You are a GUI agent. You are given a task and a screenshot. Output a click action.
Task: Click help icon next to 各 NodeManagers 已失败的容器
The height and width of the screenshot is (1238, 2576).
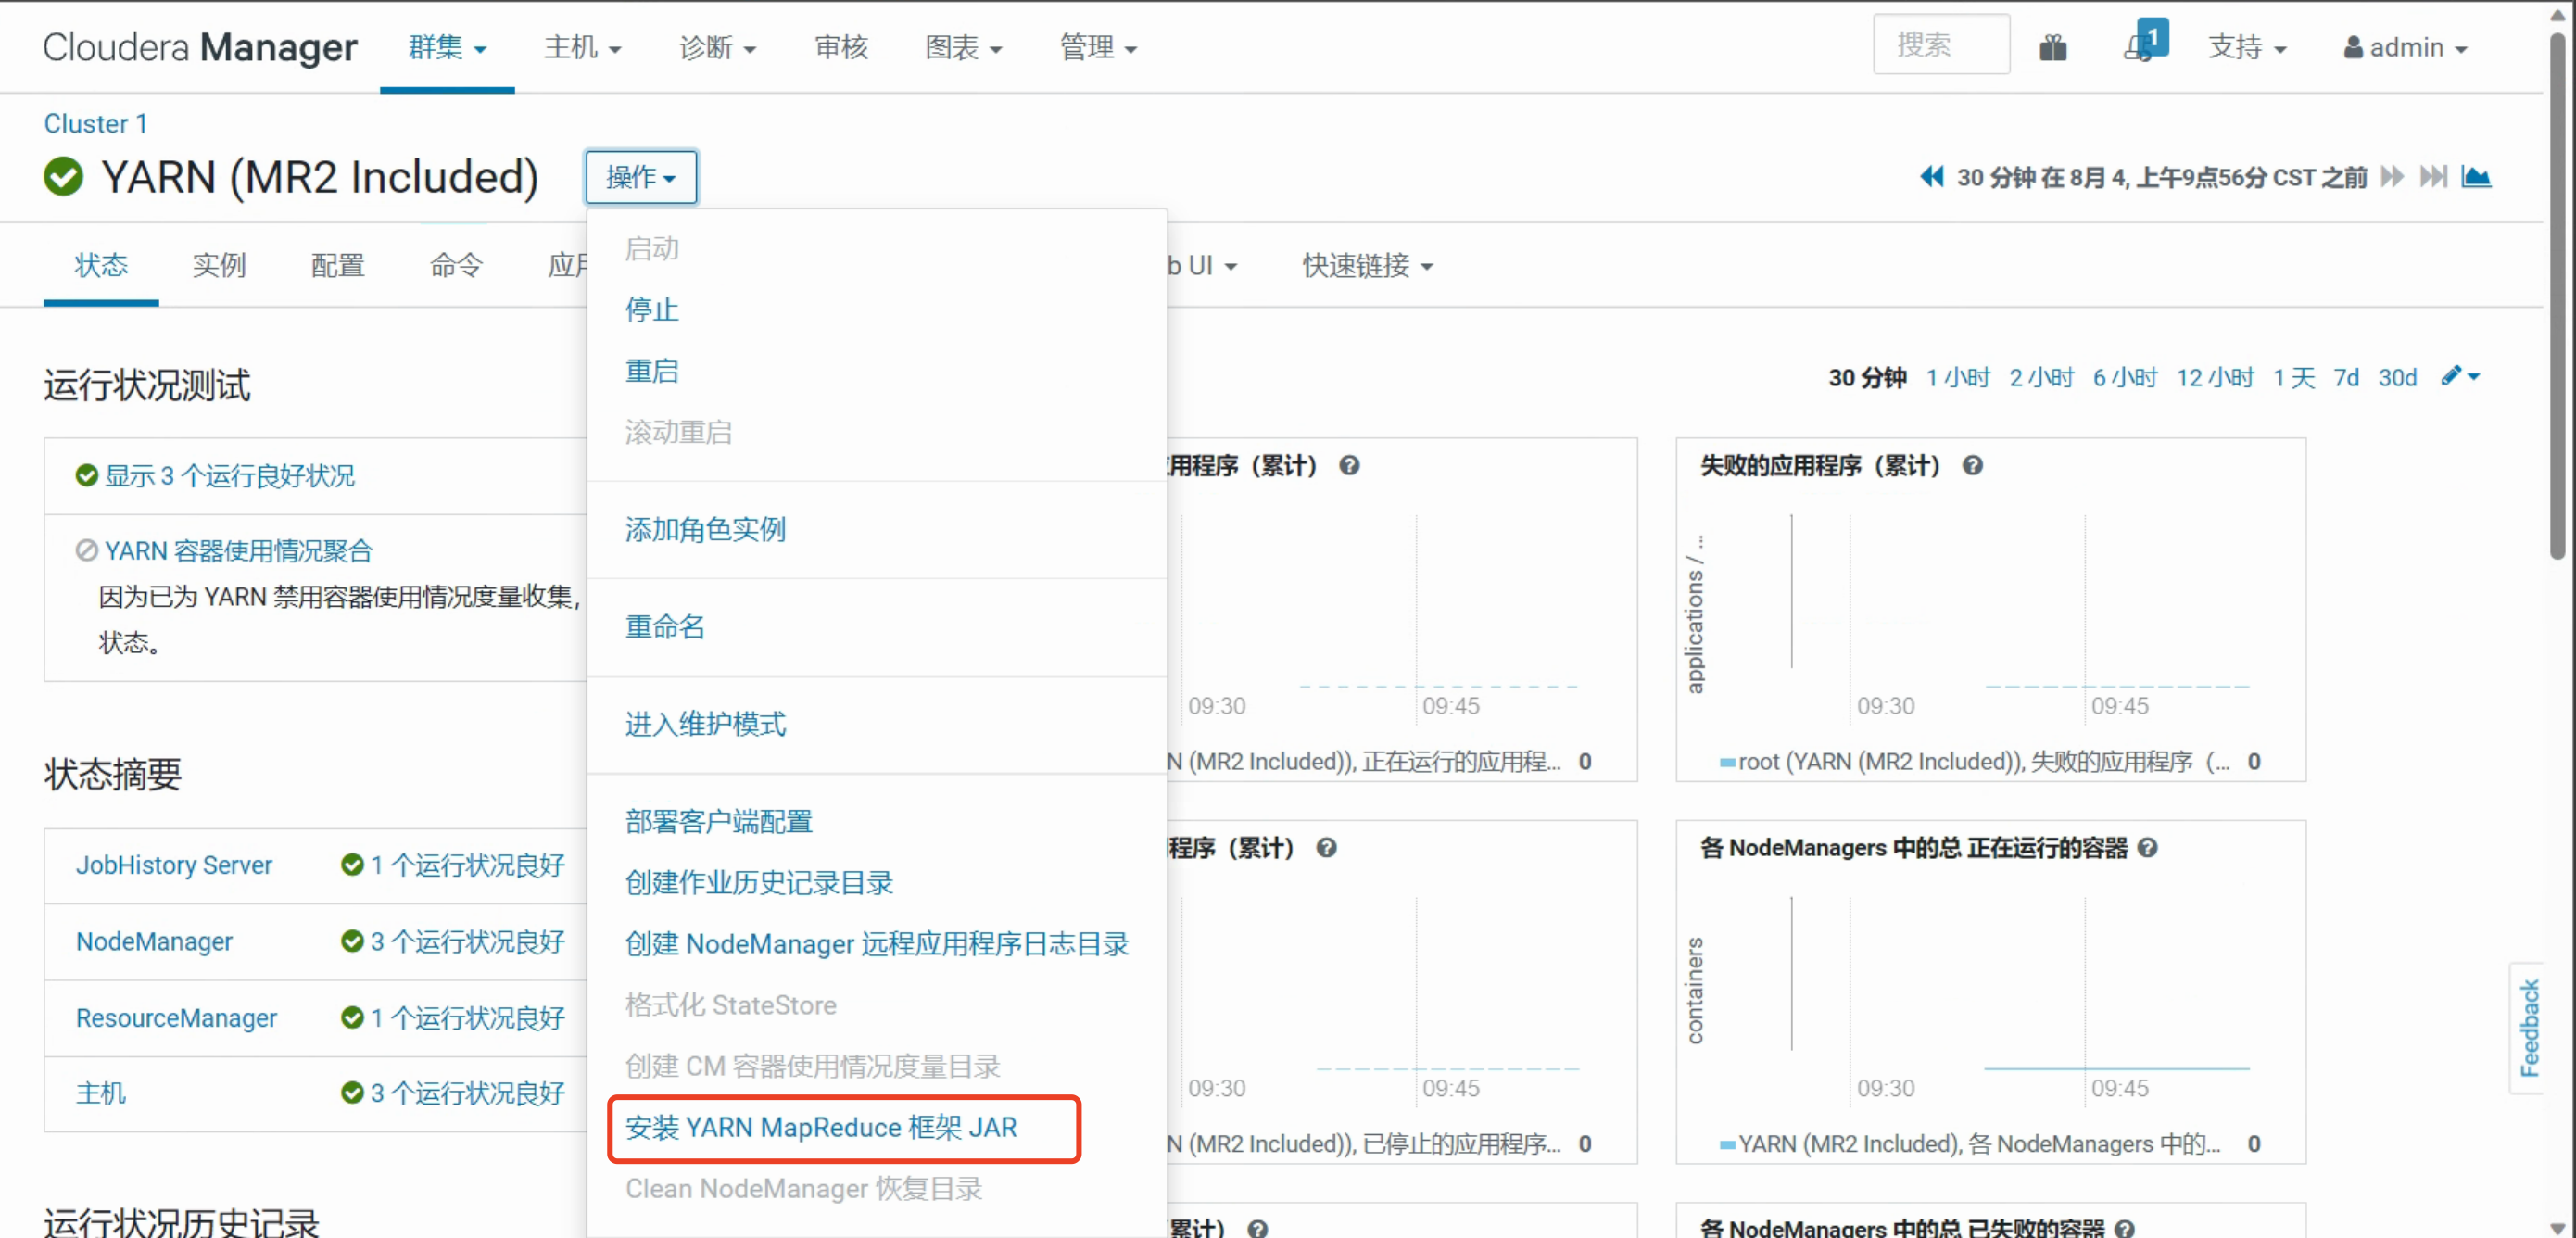[2124, 1228]
